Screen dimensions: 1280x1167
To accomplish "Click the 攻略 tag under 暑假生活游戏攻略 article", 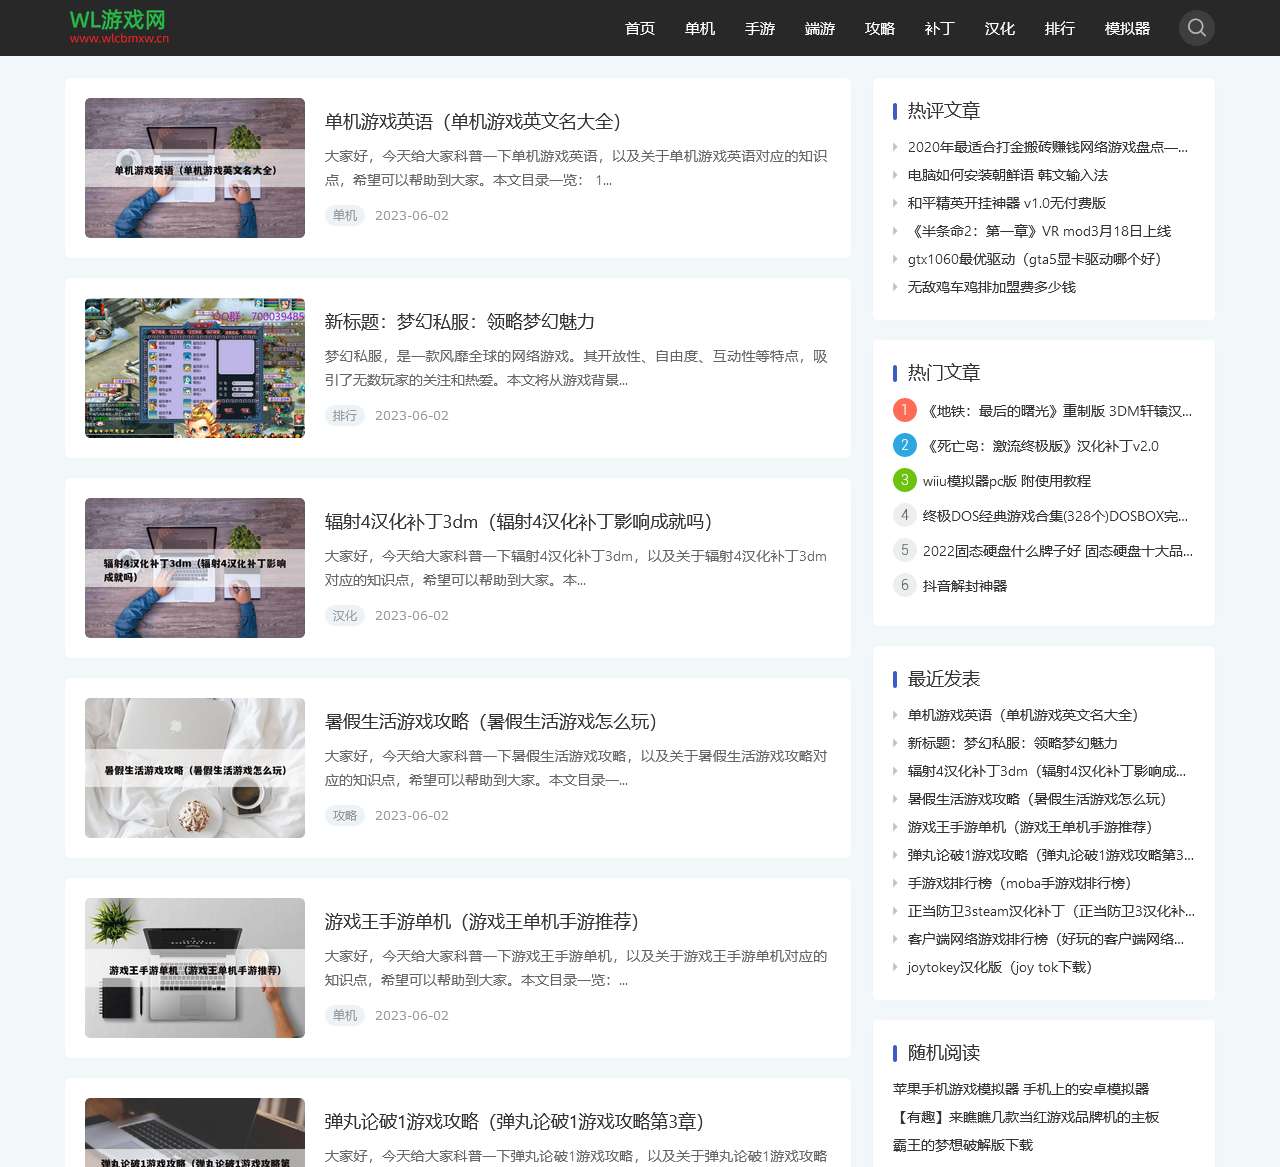I will (344, 815).
